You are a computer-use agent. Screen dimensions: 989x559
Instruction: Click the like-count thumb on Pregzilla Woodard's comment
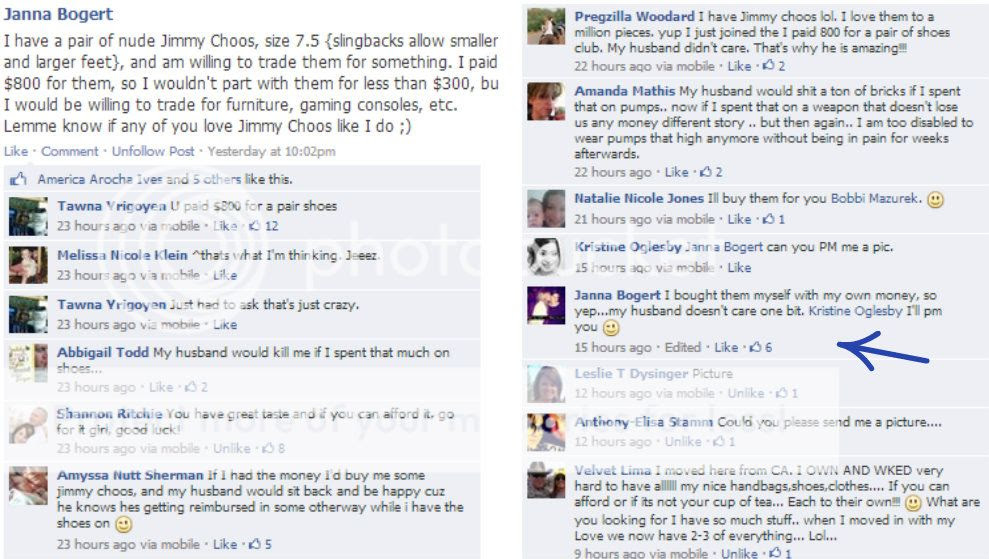[x=769, y=66]
